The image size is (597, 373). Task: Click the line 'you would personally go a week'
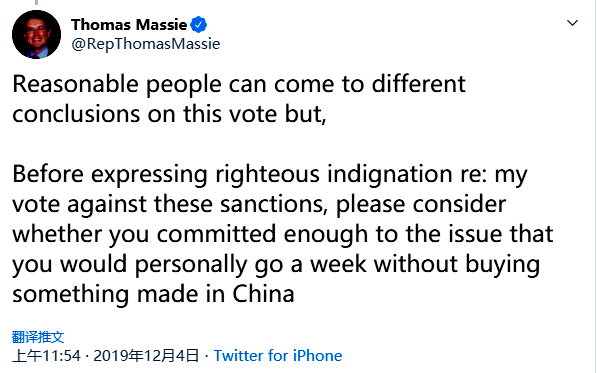pyautogui.click(x=276, y=265)
